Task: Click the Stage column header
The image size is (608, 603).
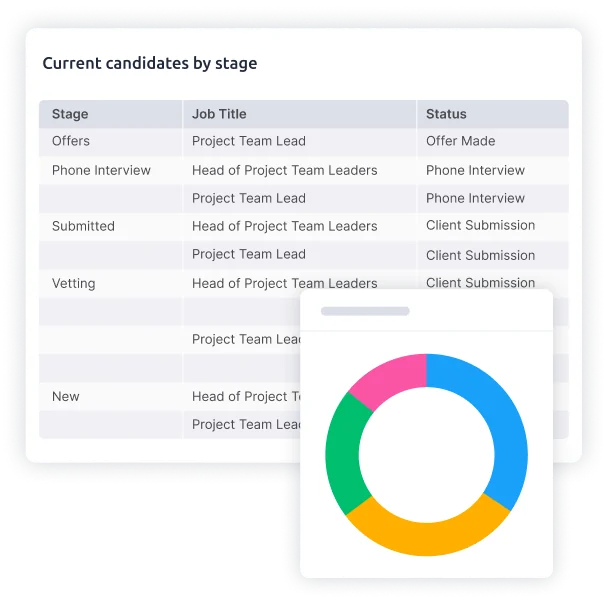Action: tap(70, 114)
